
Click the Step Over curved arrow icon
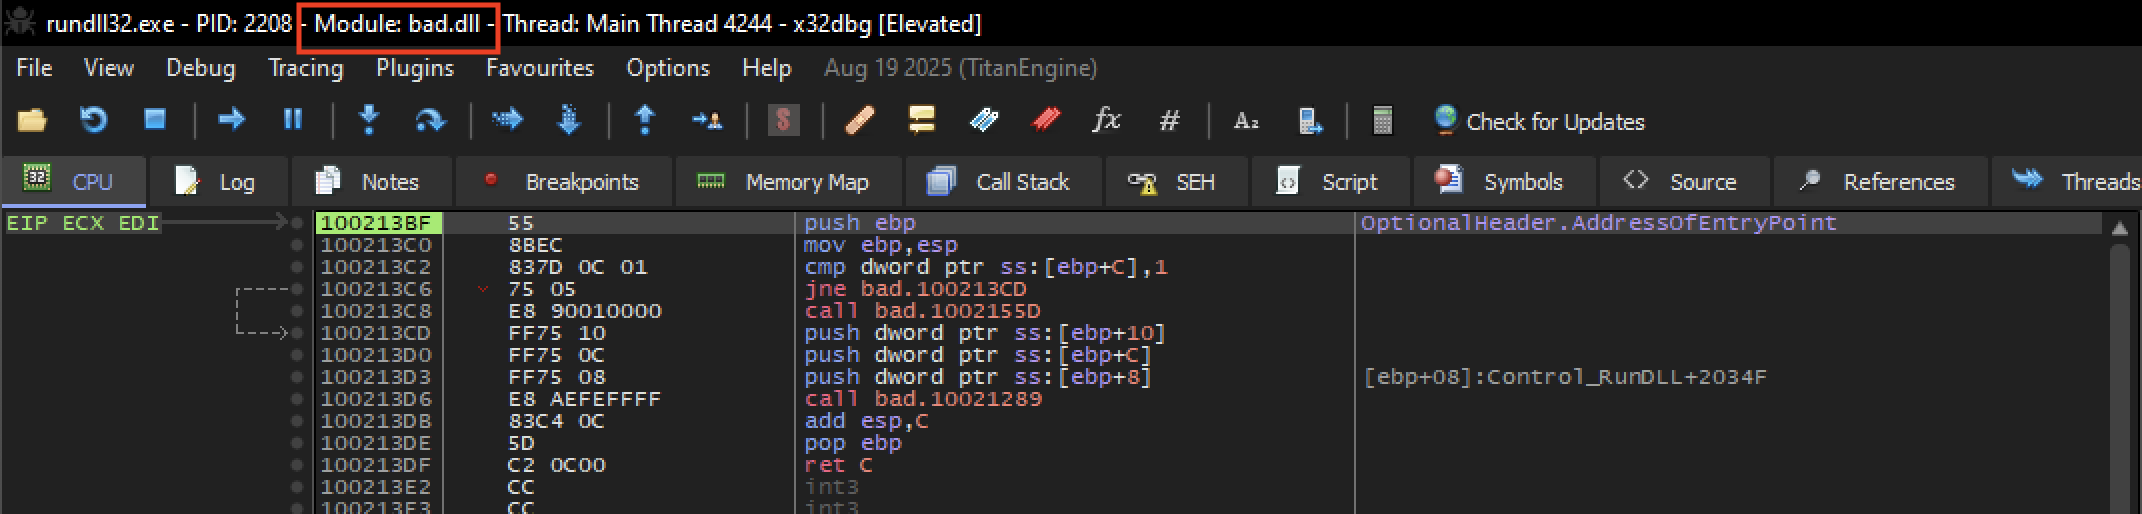pos(430,121)
